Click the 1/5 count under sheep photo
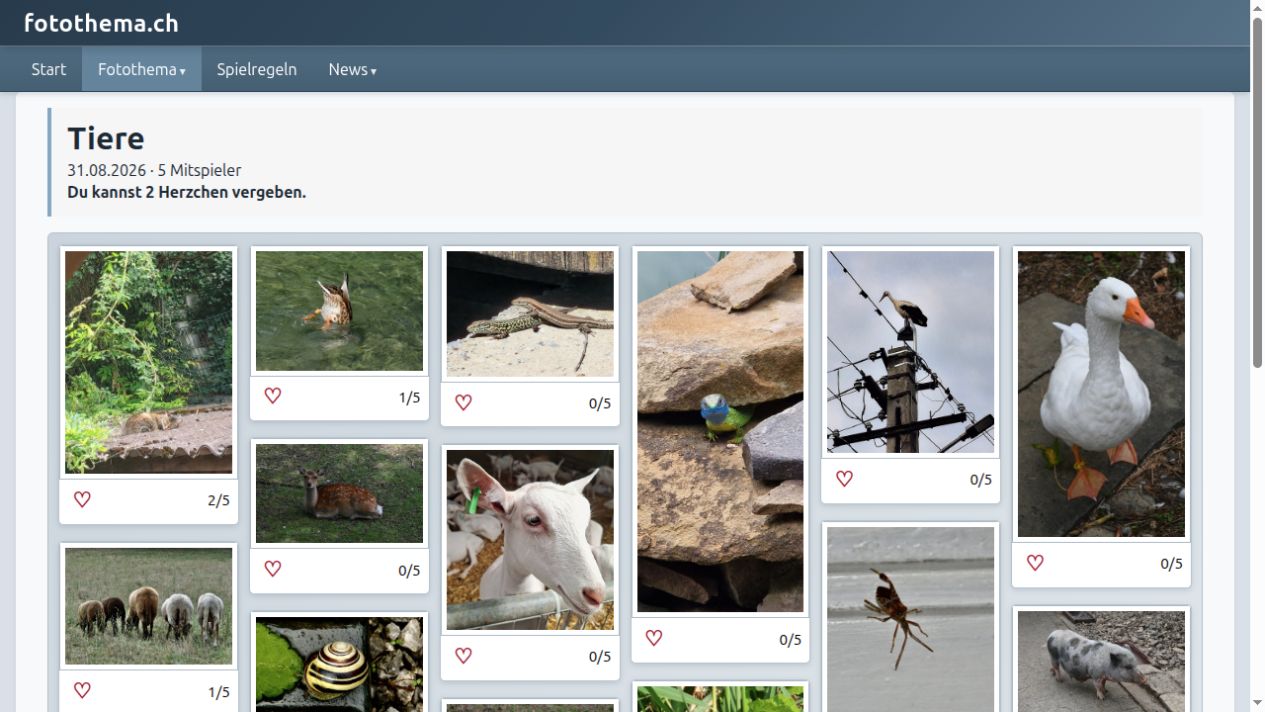This screenshot has width=1265, height=712. point(218,691)
